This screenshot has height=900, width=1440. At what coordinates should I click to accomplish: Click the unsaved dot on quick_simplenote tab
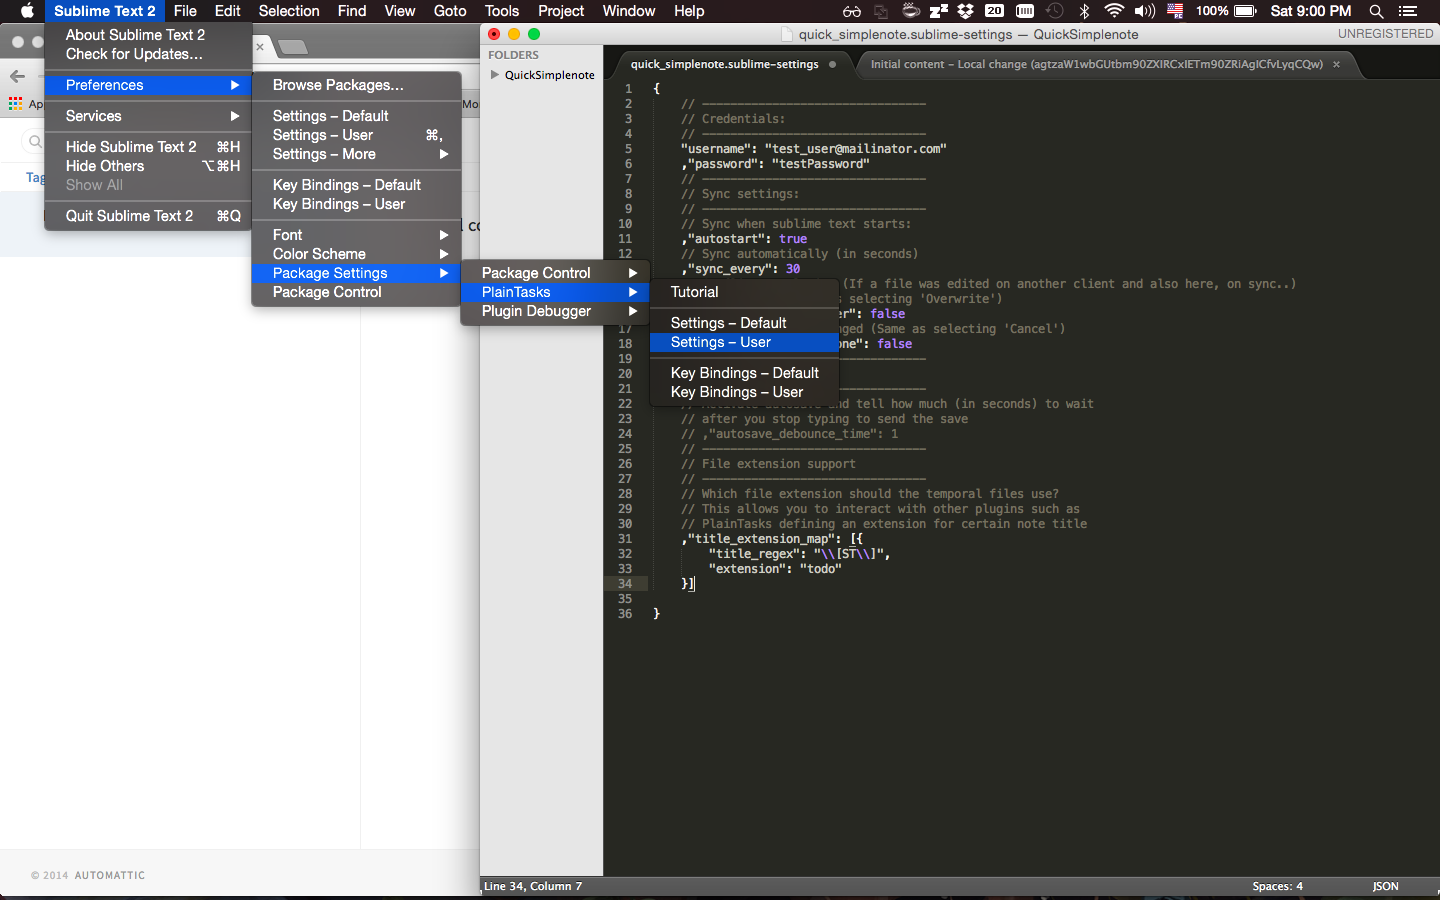[x=832, y=64]
